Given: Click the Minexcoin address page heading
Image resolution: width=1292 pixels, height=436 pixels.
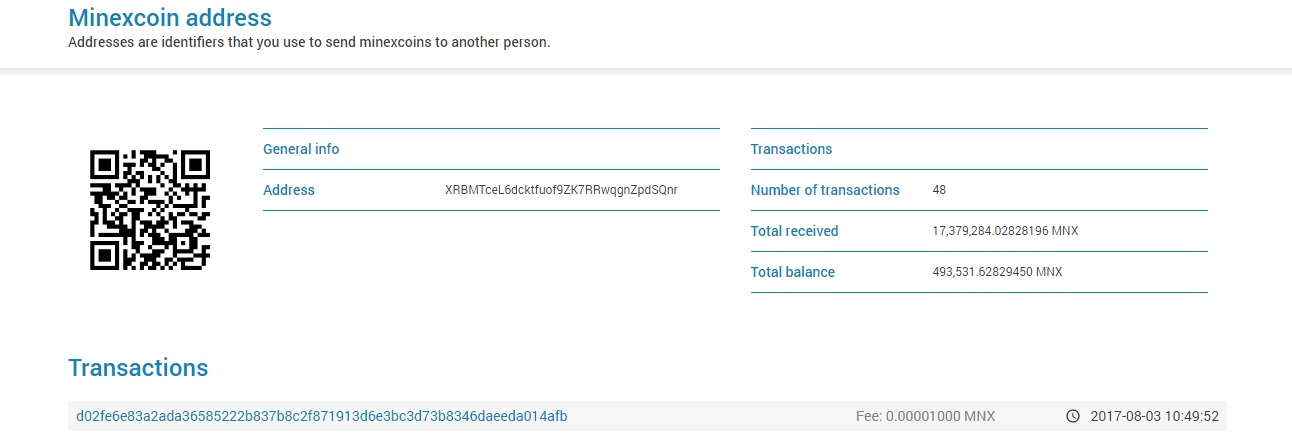Looking at the screenshot, I should point(169,17).
